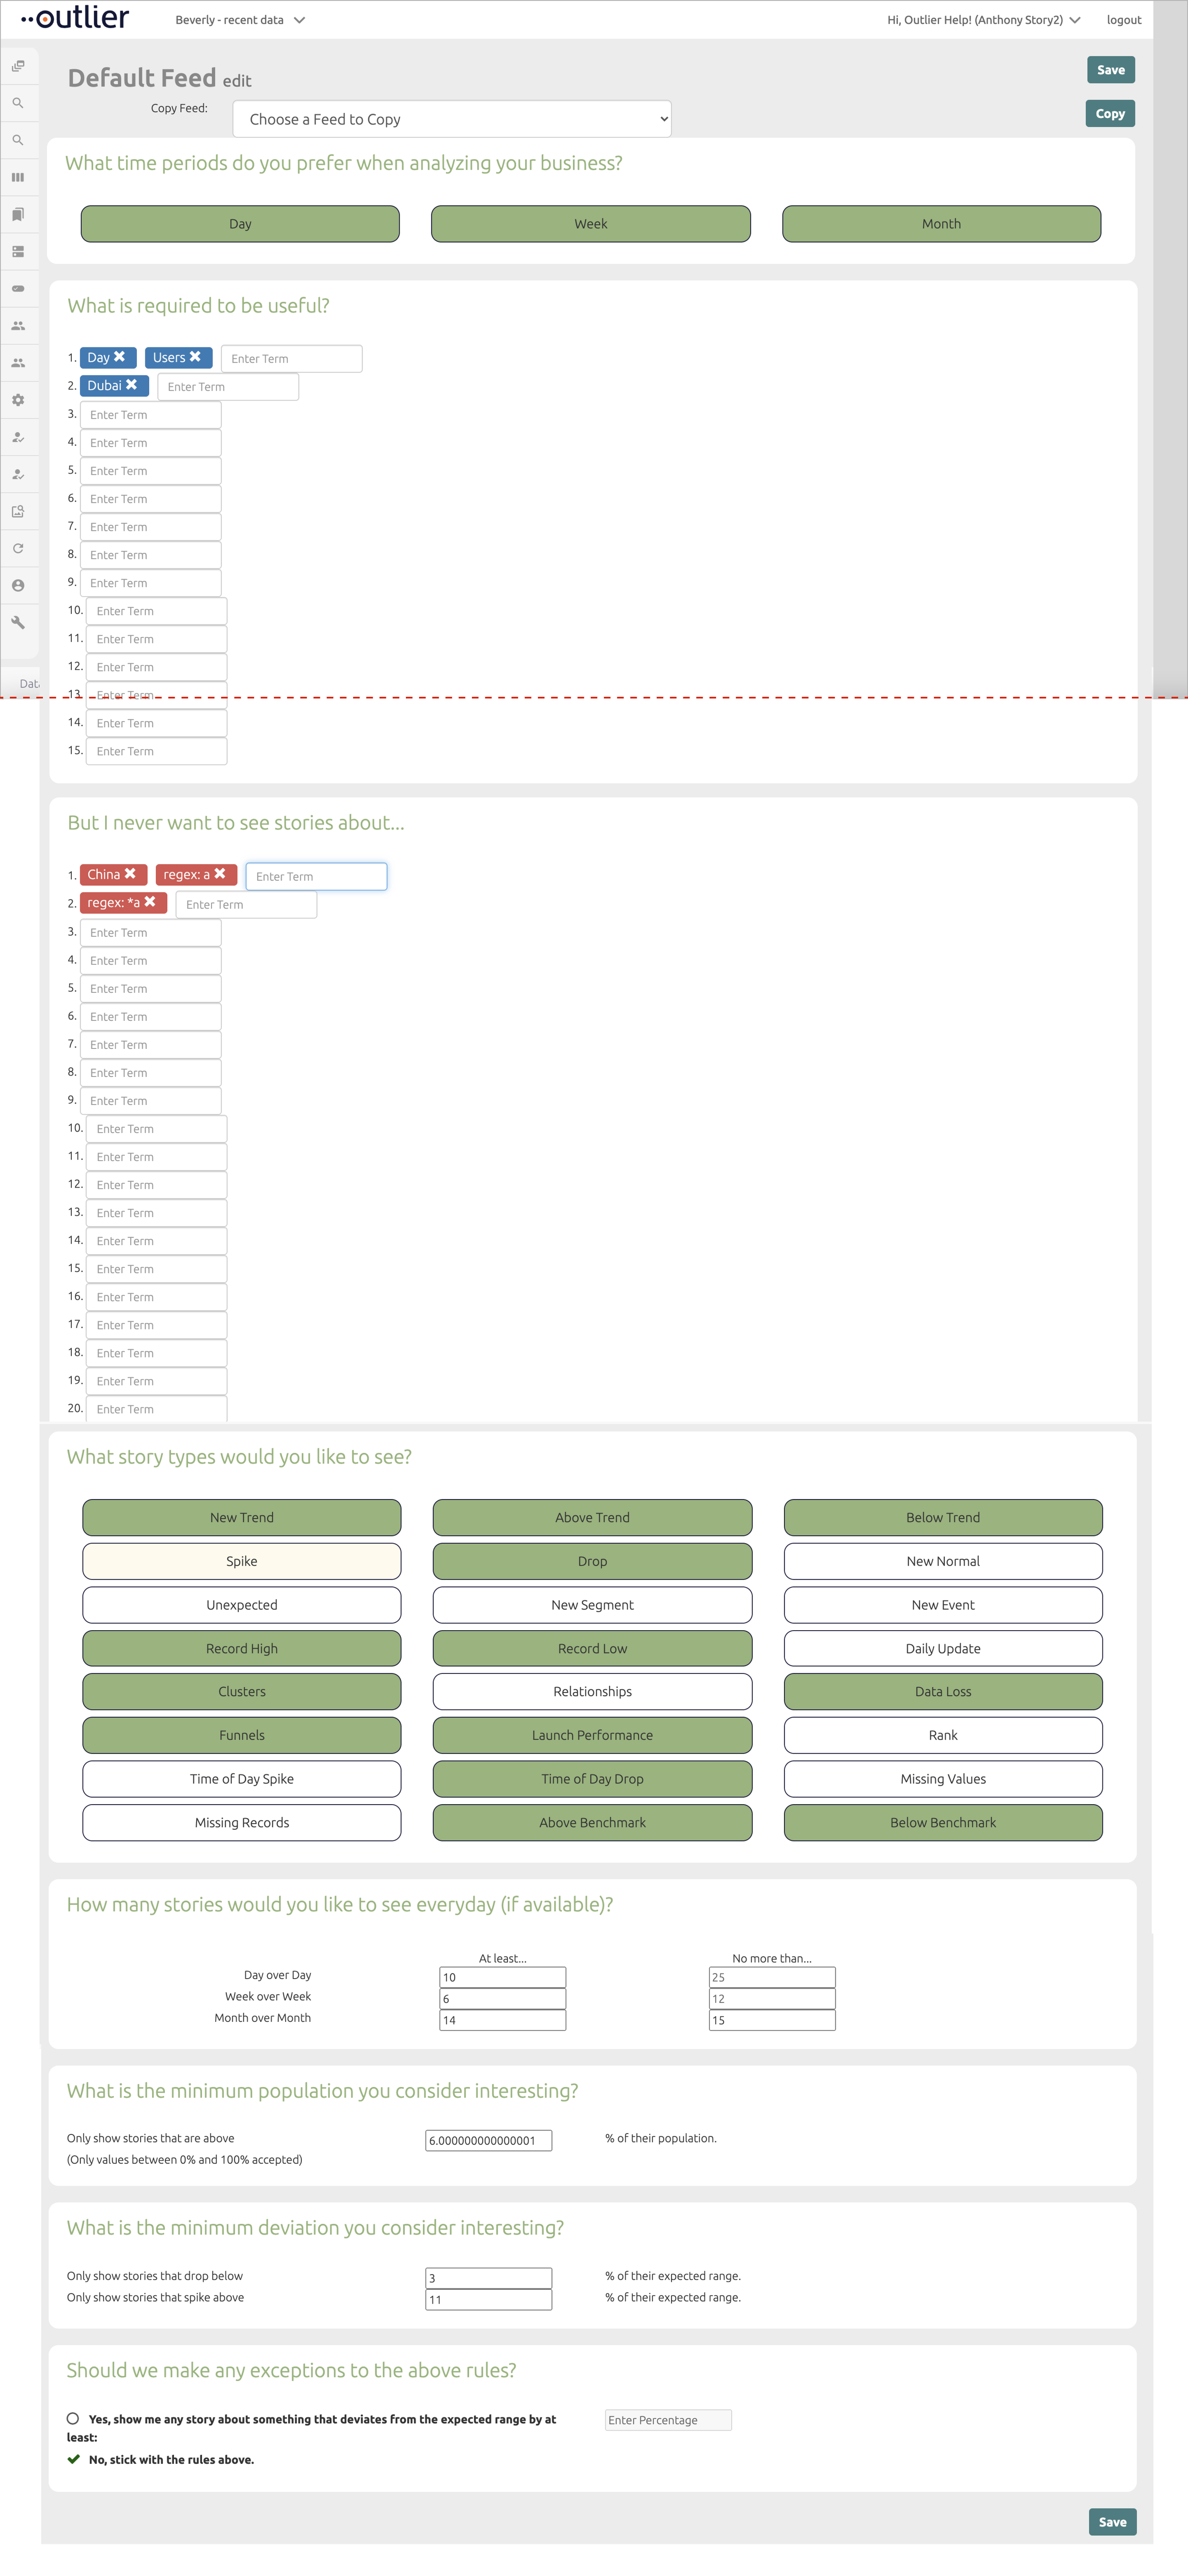Click the refresh arrow sidebar icon
The image size is (1188, 2576).
coord(18,548)
